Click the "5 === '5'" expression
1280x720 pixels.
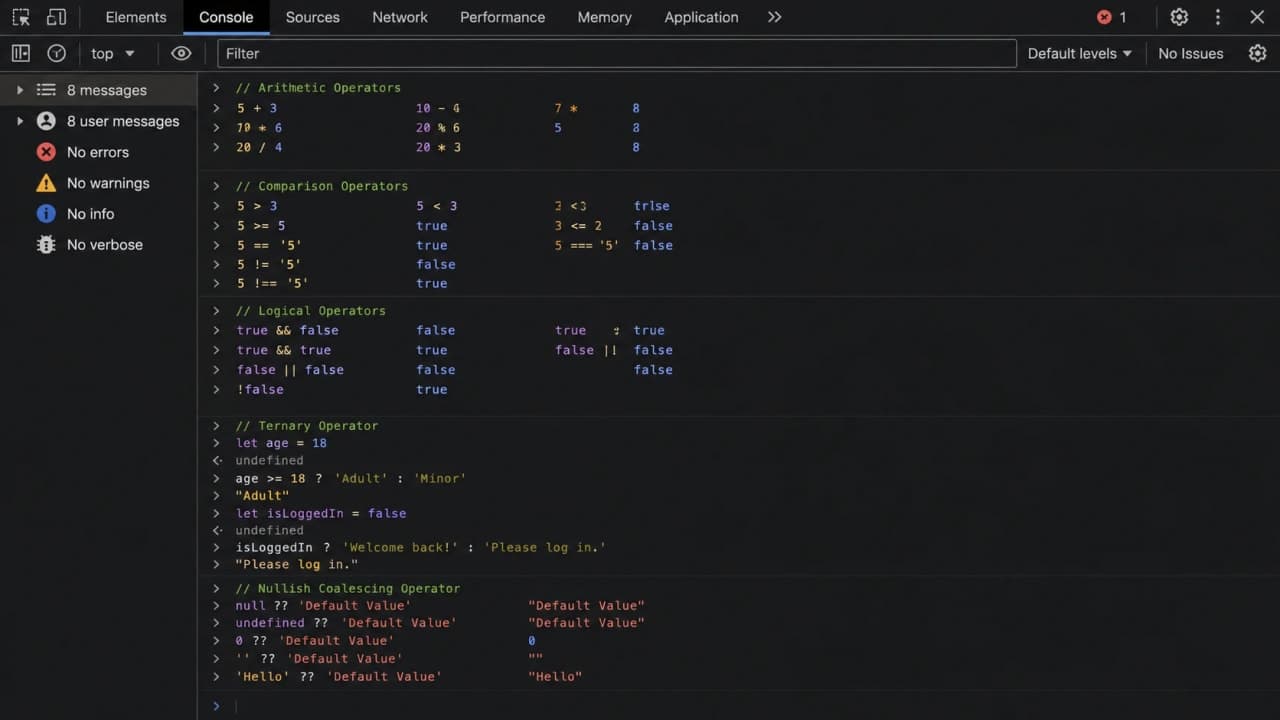[x=587, y=246]
